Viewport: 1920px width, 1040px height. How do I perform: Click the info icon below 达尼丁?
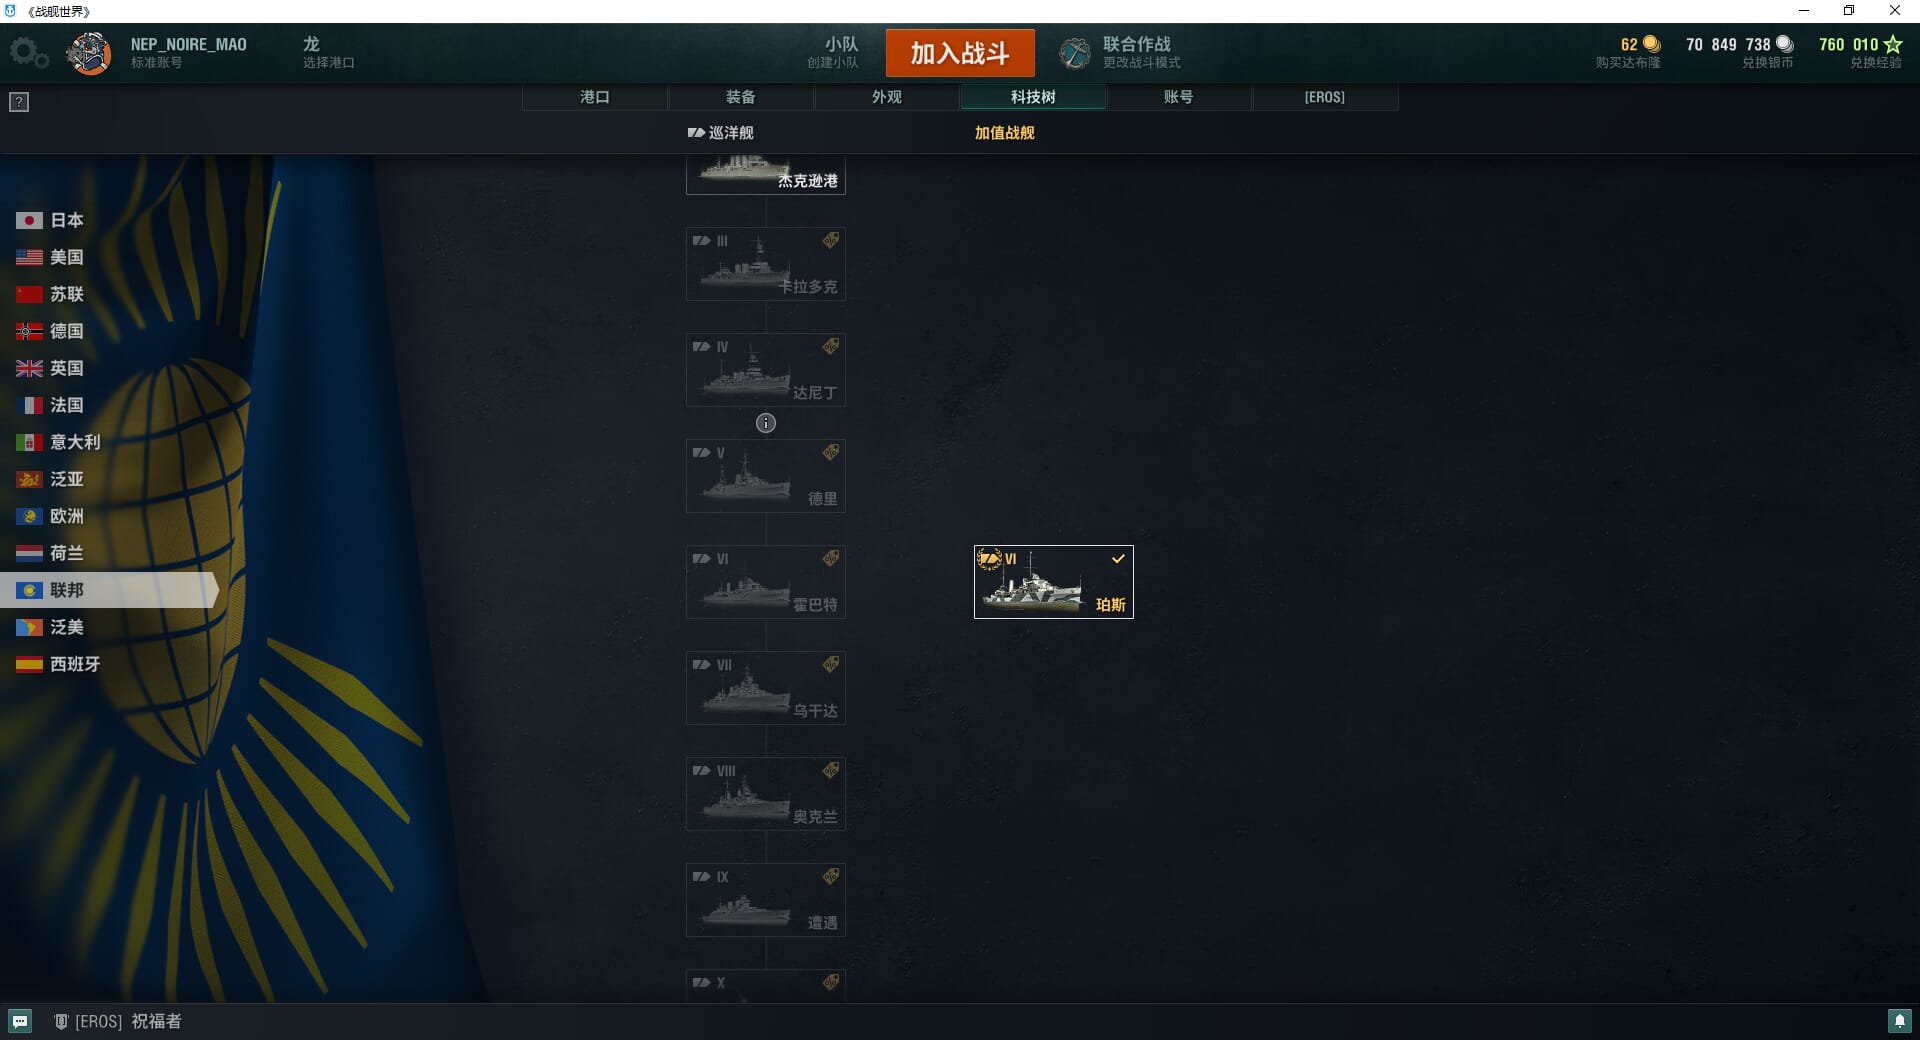(766, 423)
